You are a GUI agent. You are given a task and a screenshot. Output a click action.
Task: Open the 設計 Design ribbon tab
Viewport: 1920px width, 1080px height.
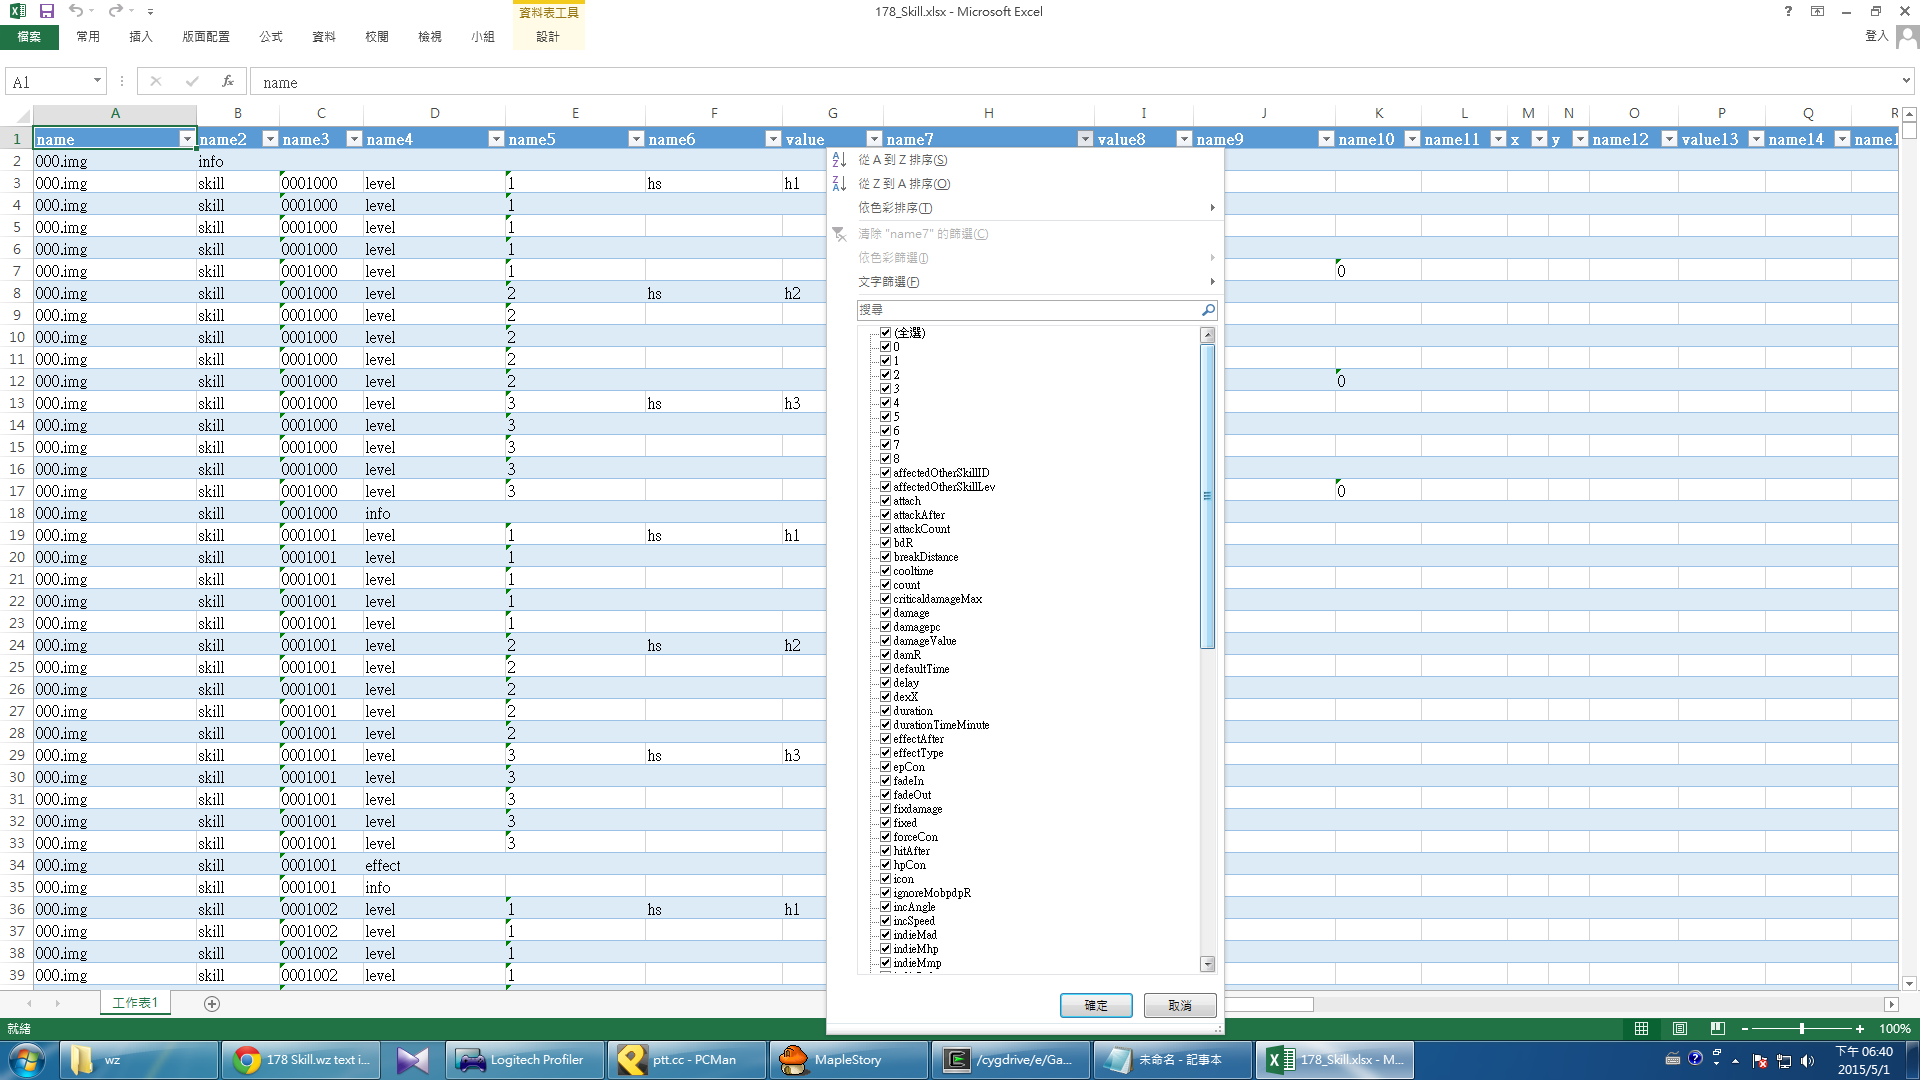point(548,37)
